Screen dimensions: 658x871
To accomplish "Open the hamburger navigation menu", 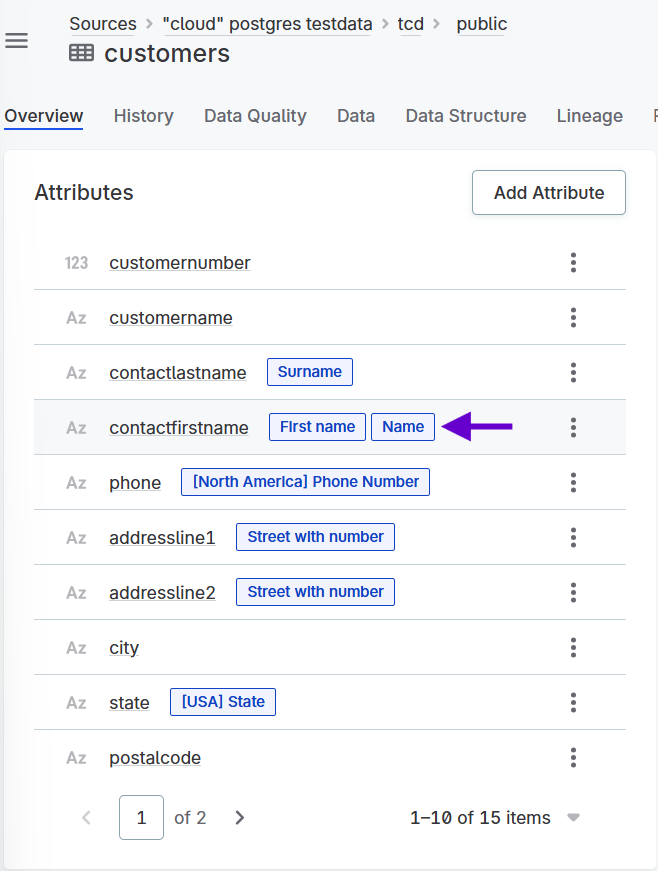I will click(16, 40).
